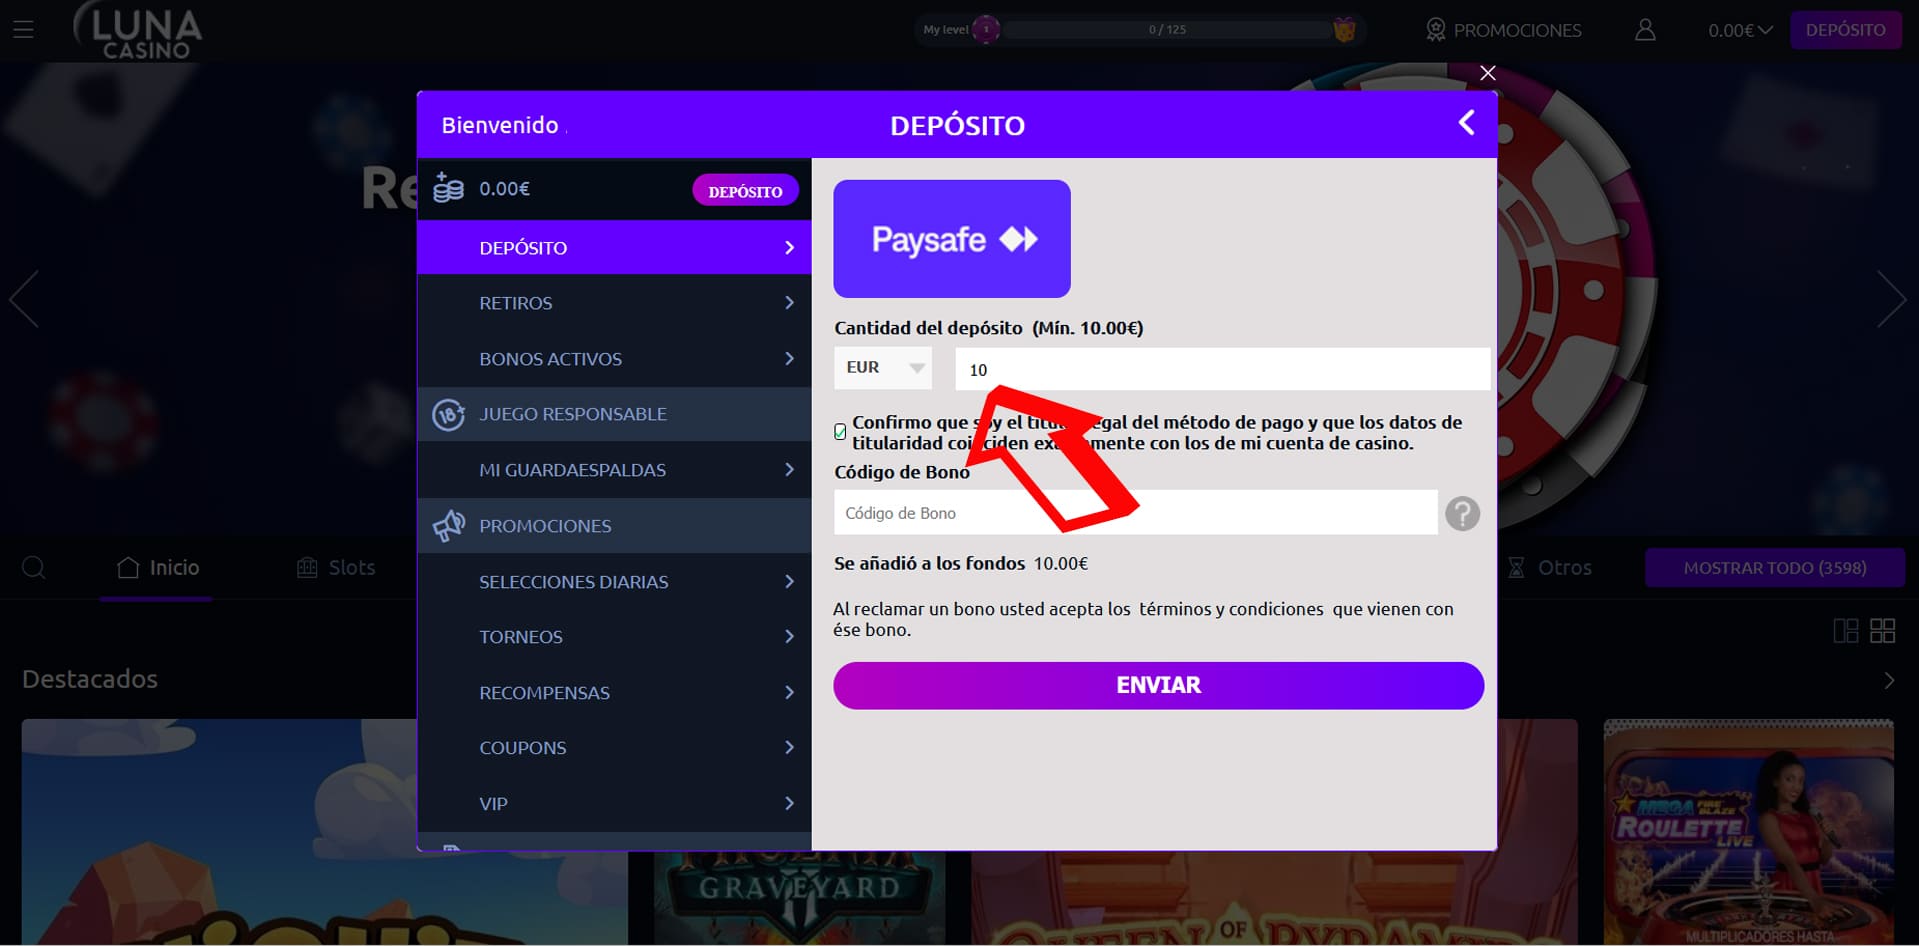Open the EUR currency dropdown
This screenshot has height=946, width=1919.
882,368
